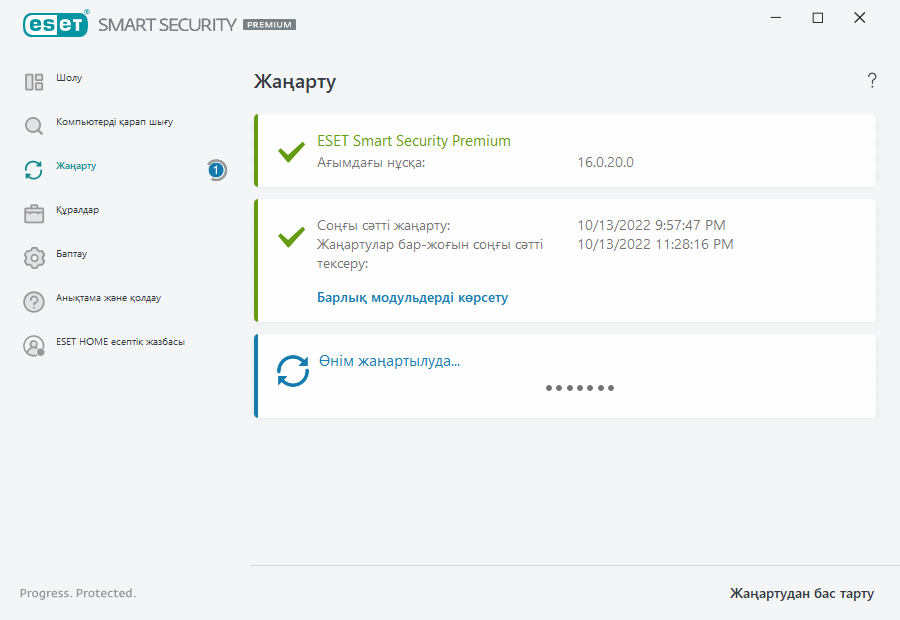Open Компьютерді қарап шығу section
This screenshot has width=900, height=620.
pos(114,122)
